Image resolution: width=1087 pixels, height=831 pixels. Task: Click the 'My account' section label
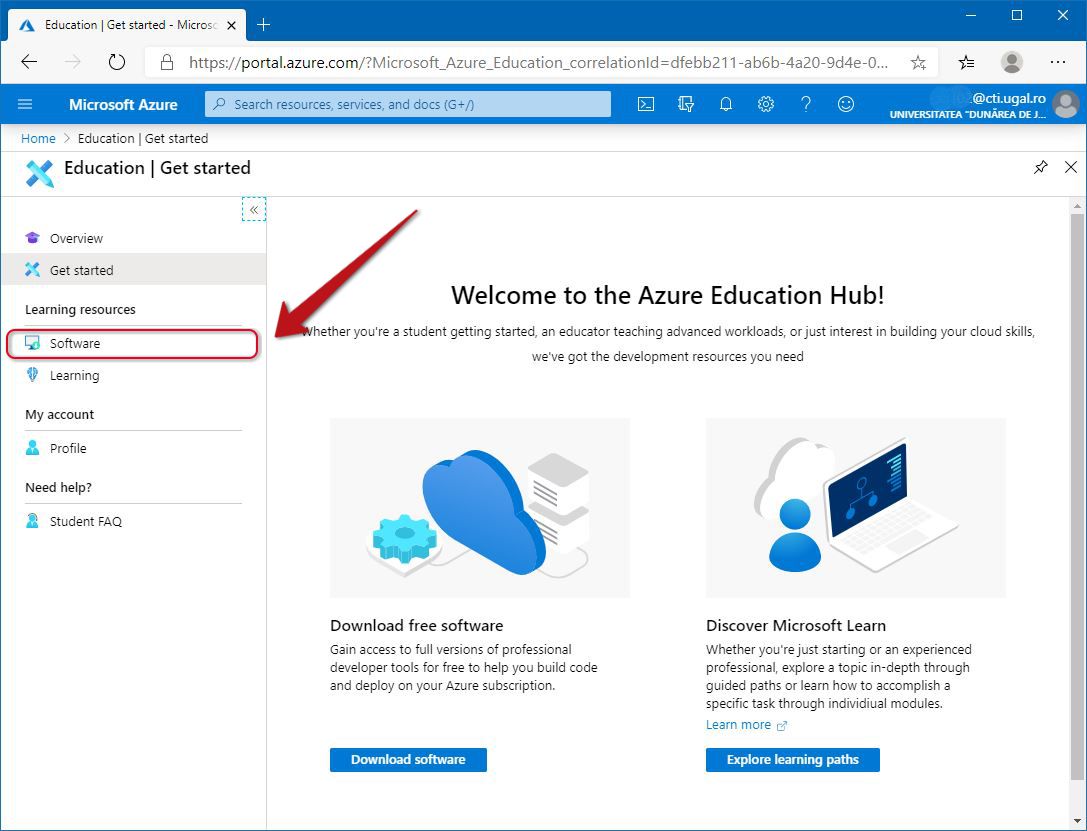pyautogui.click(x=60, y=414)
